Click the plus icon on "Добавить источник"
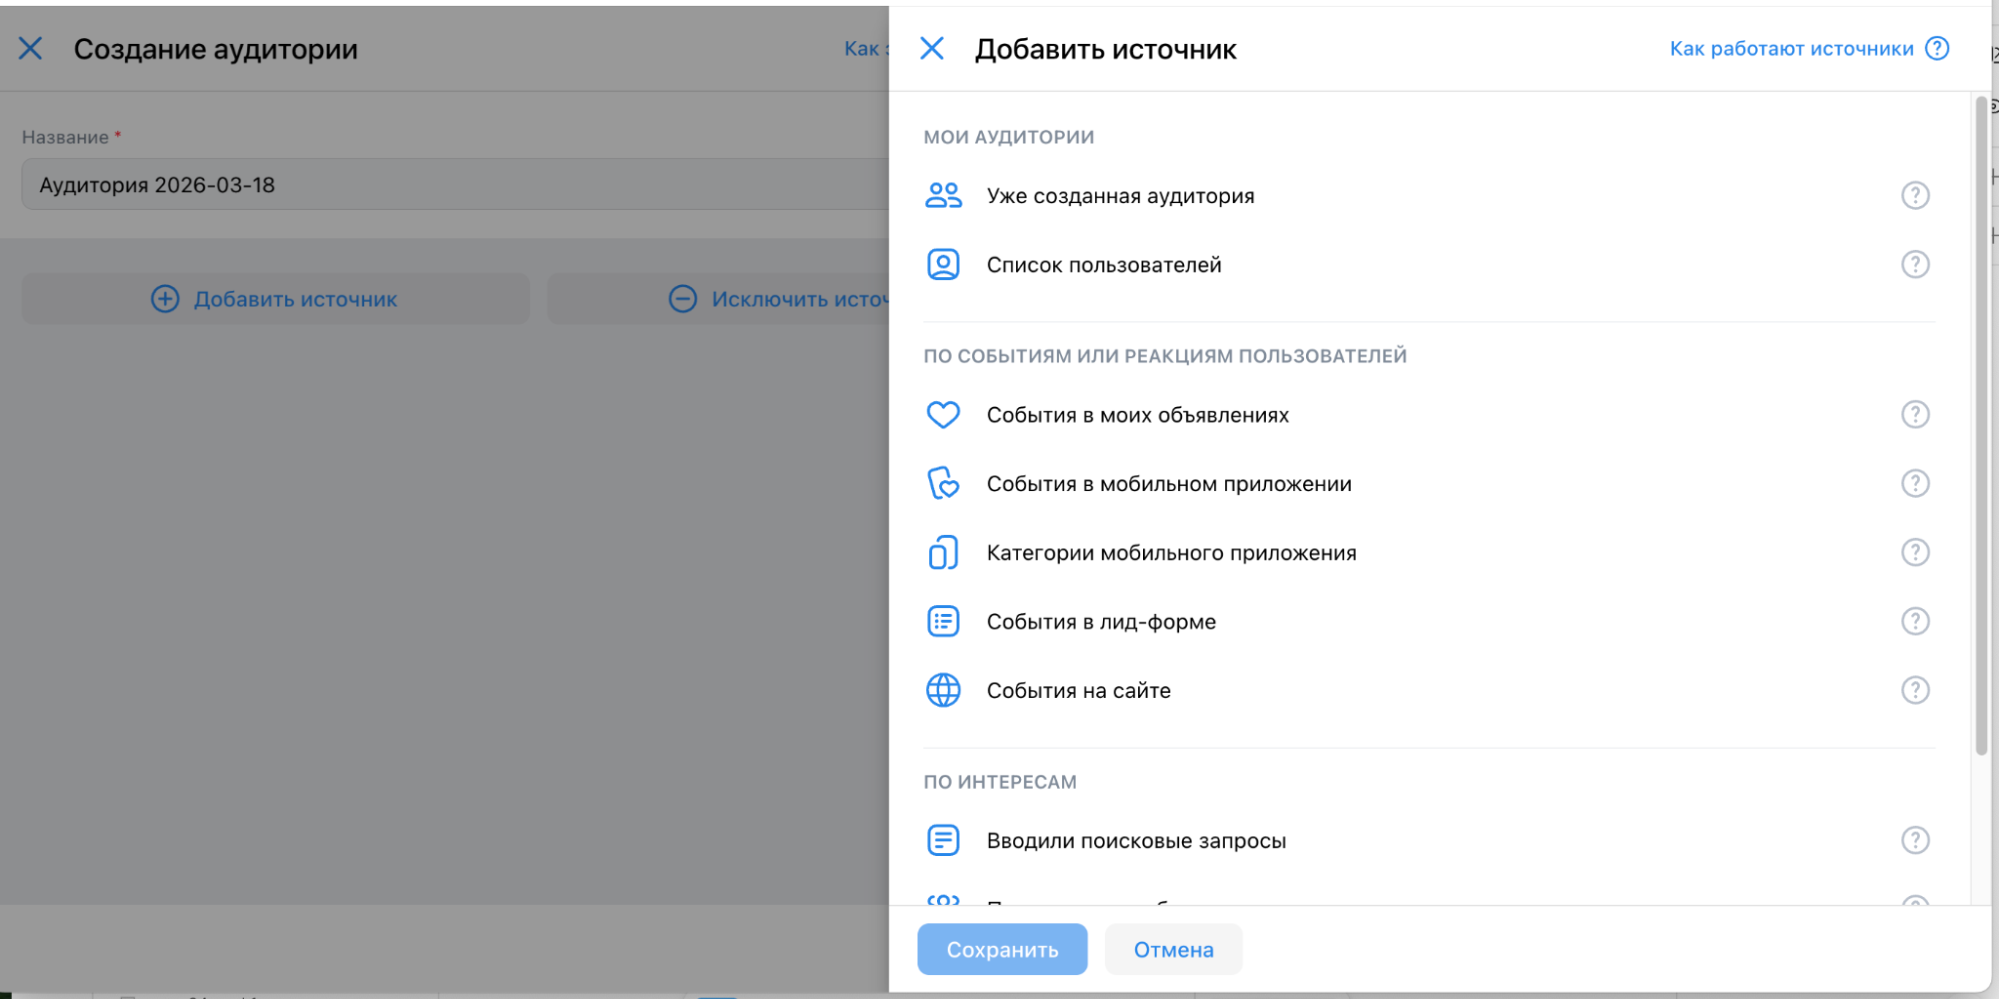 tap(164, 298)
